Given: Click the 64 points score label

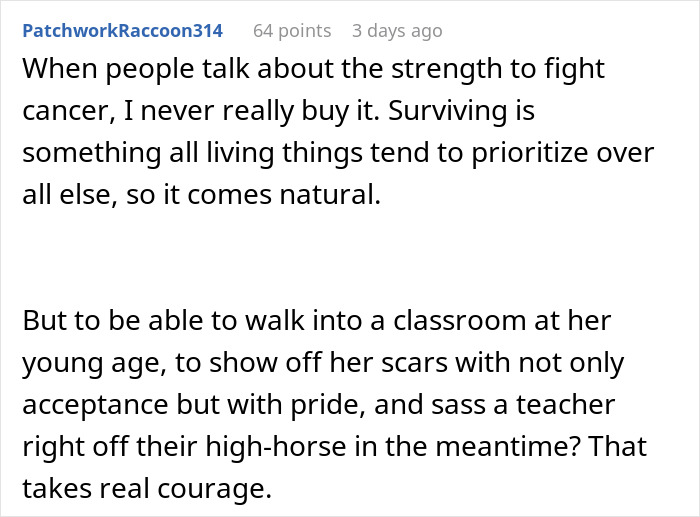Looking at the screenshot, I should [x=292, y=31].
